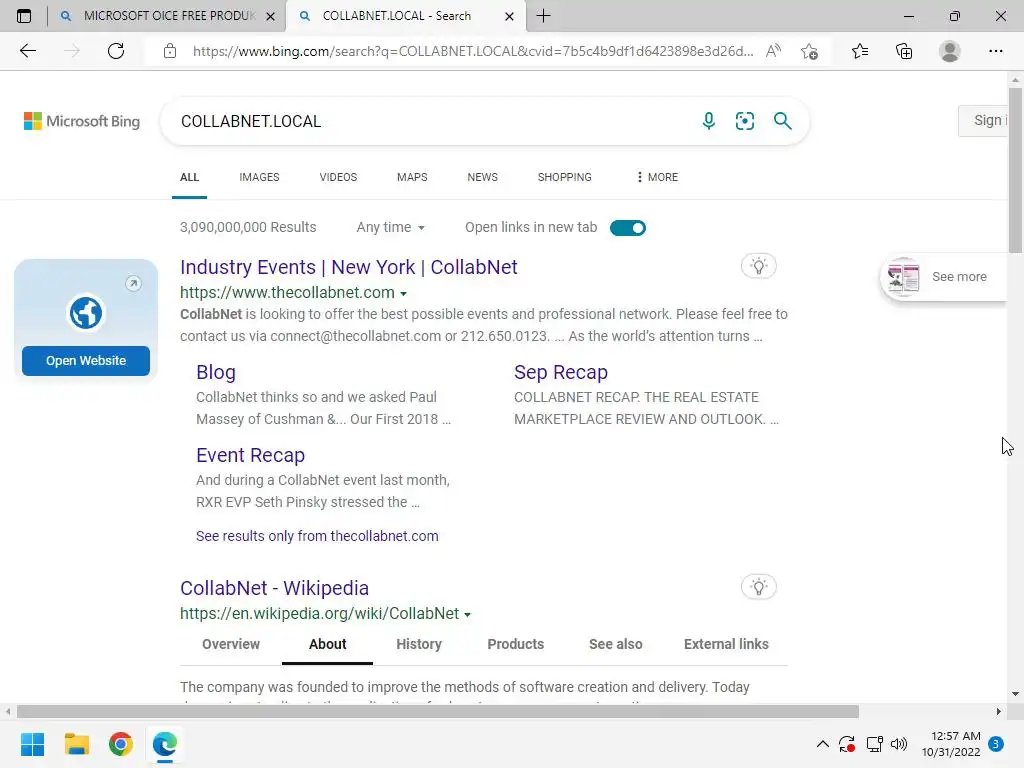Open the Event Recap sublink
This screenshot has height=768, width=1024.
point(250,455)
